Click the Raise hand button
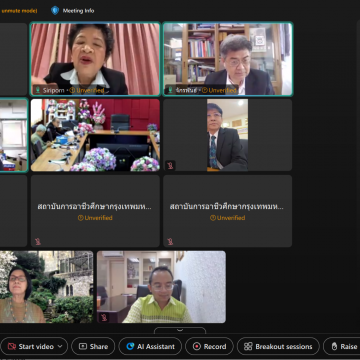This screenshot has height=360, width=360. point(342,346)
